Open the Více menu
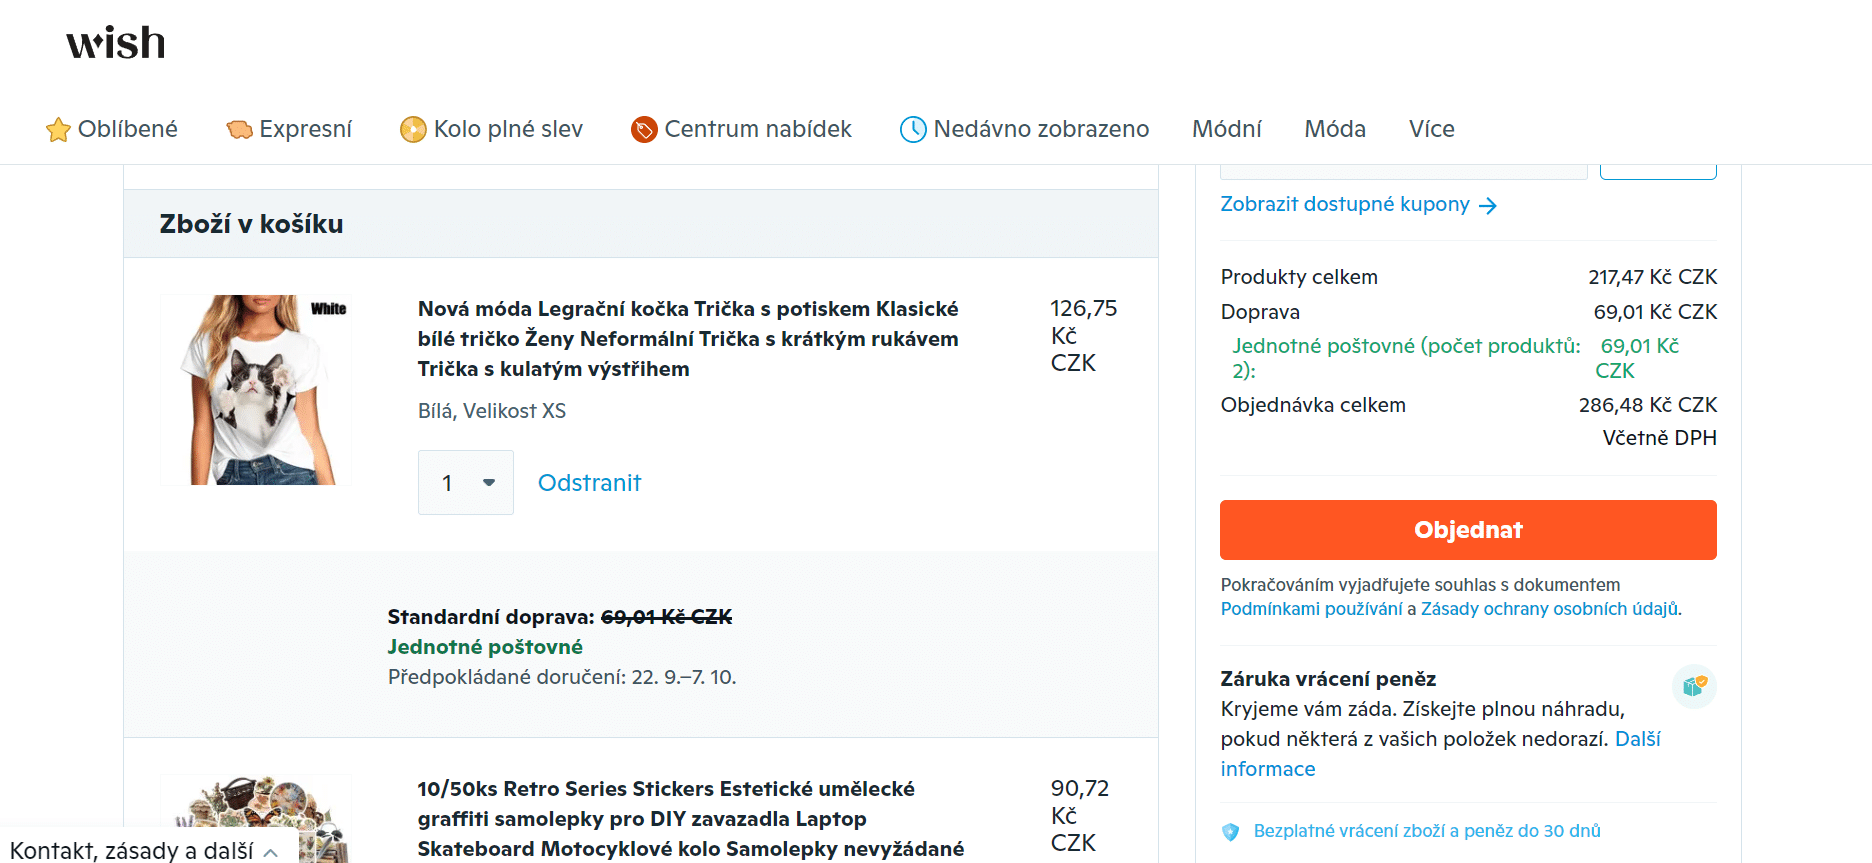This screenshot has height=863, width=1872. [x=1431, y=129]
